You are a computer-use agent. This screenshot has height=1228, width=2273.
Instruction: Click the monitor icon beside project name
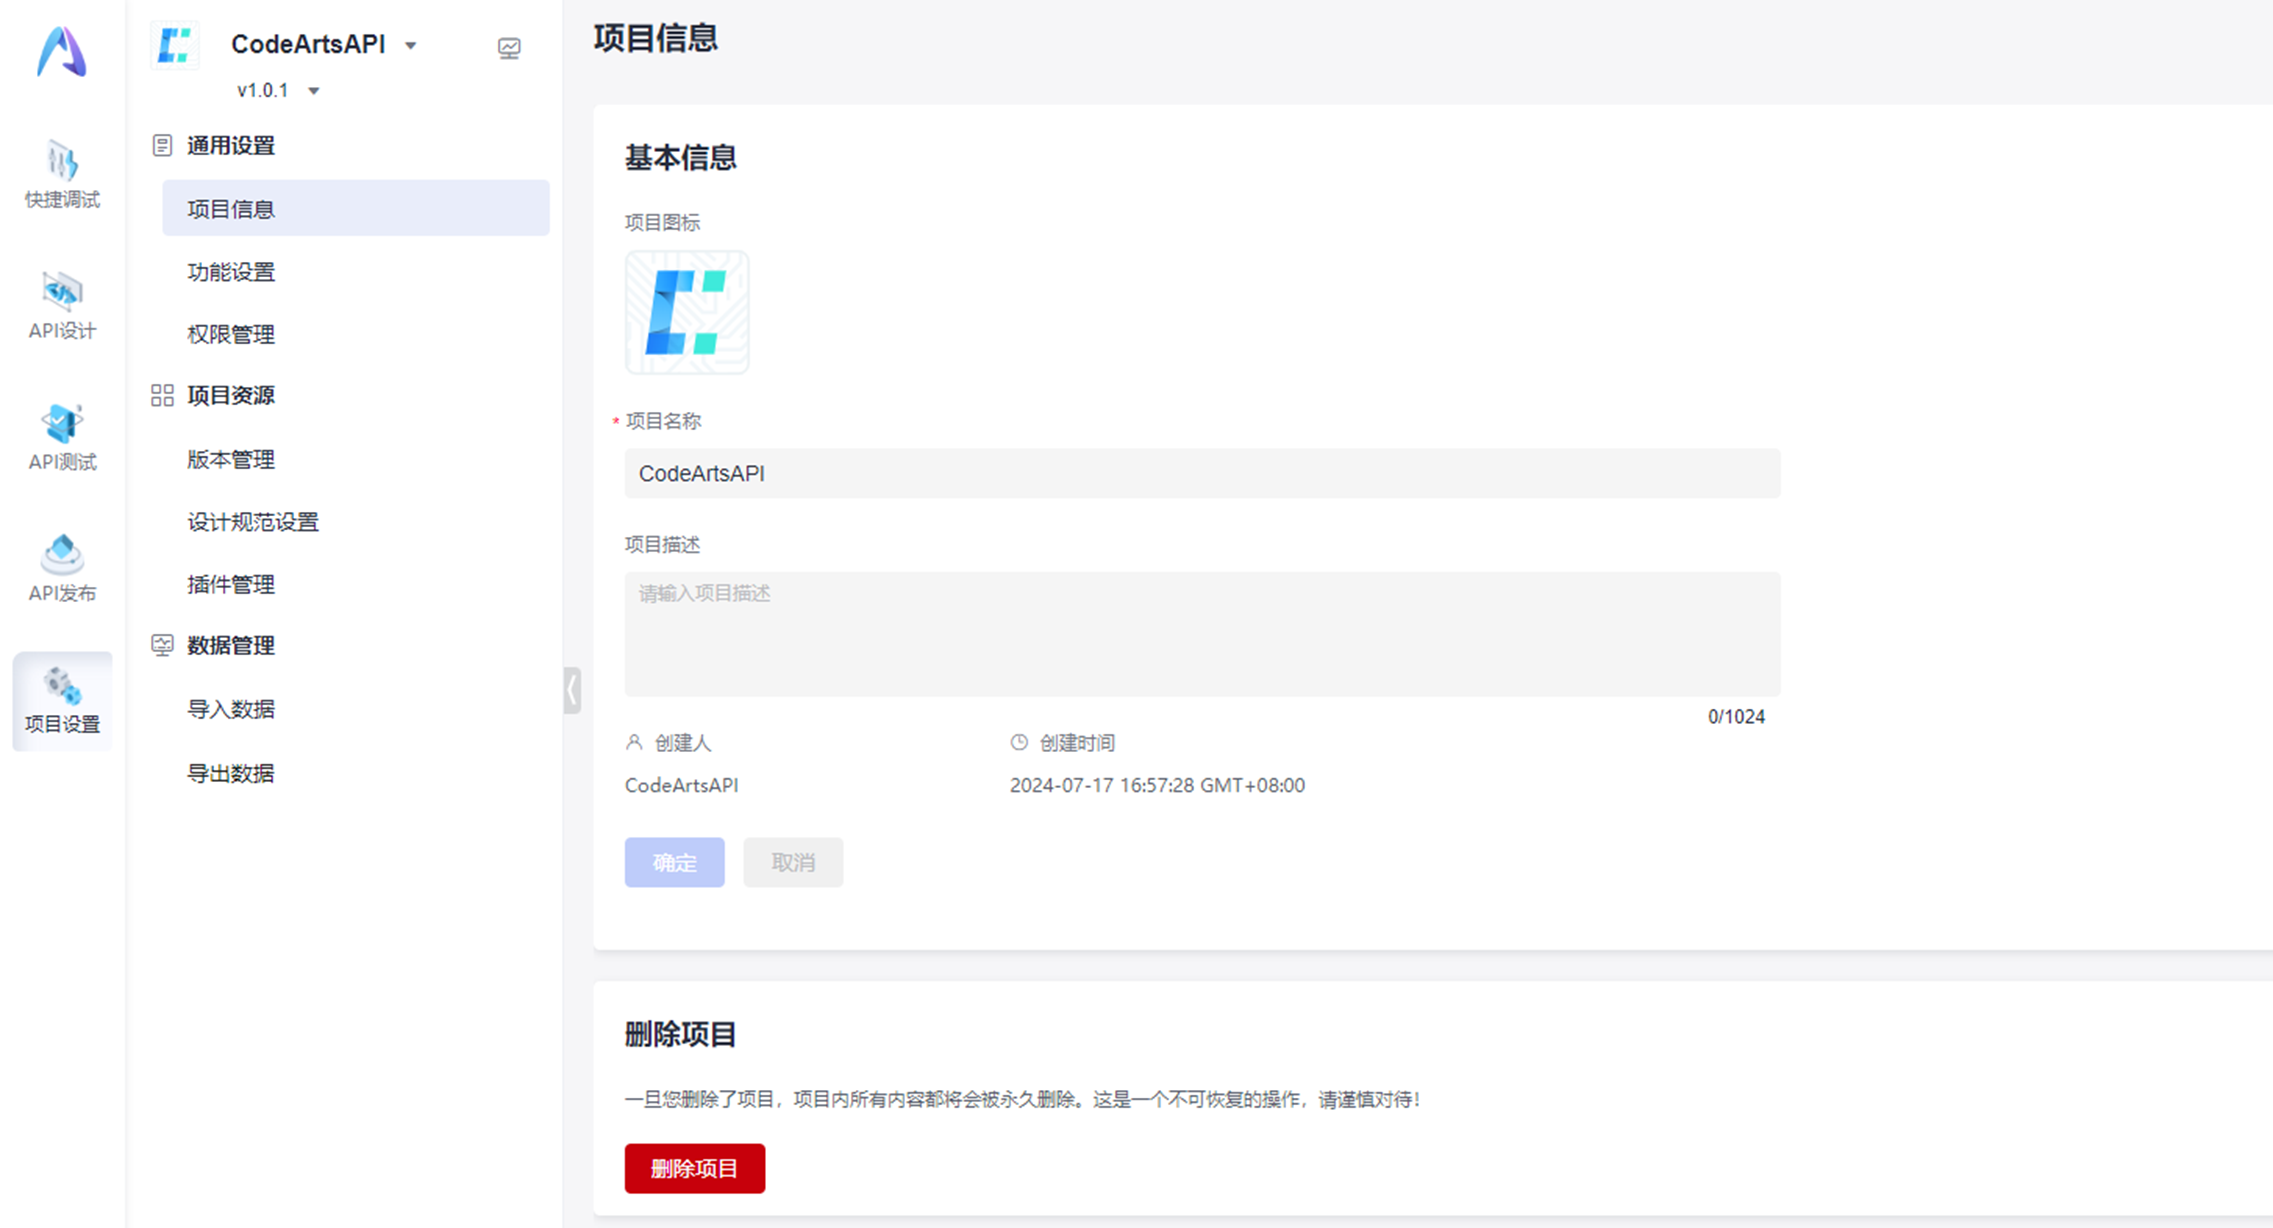[x=509, y=48]
